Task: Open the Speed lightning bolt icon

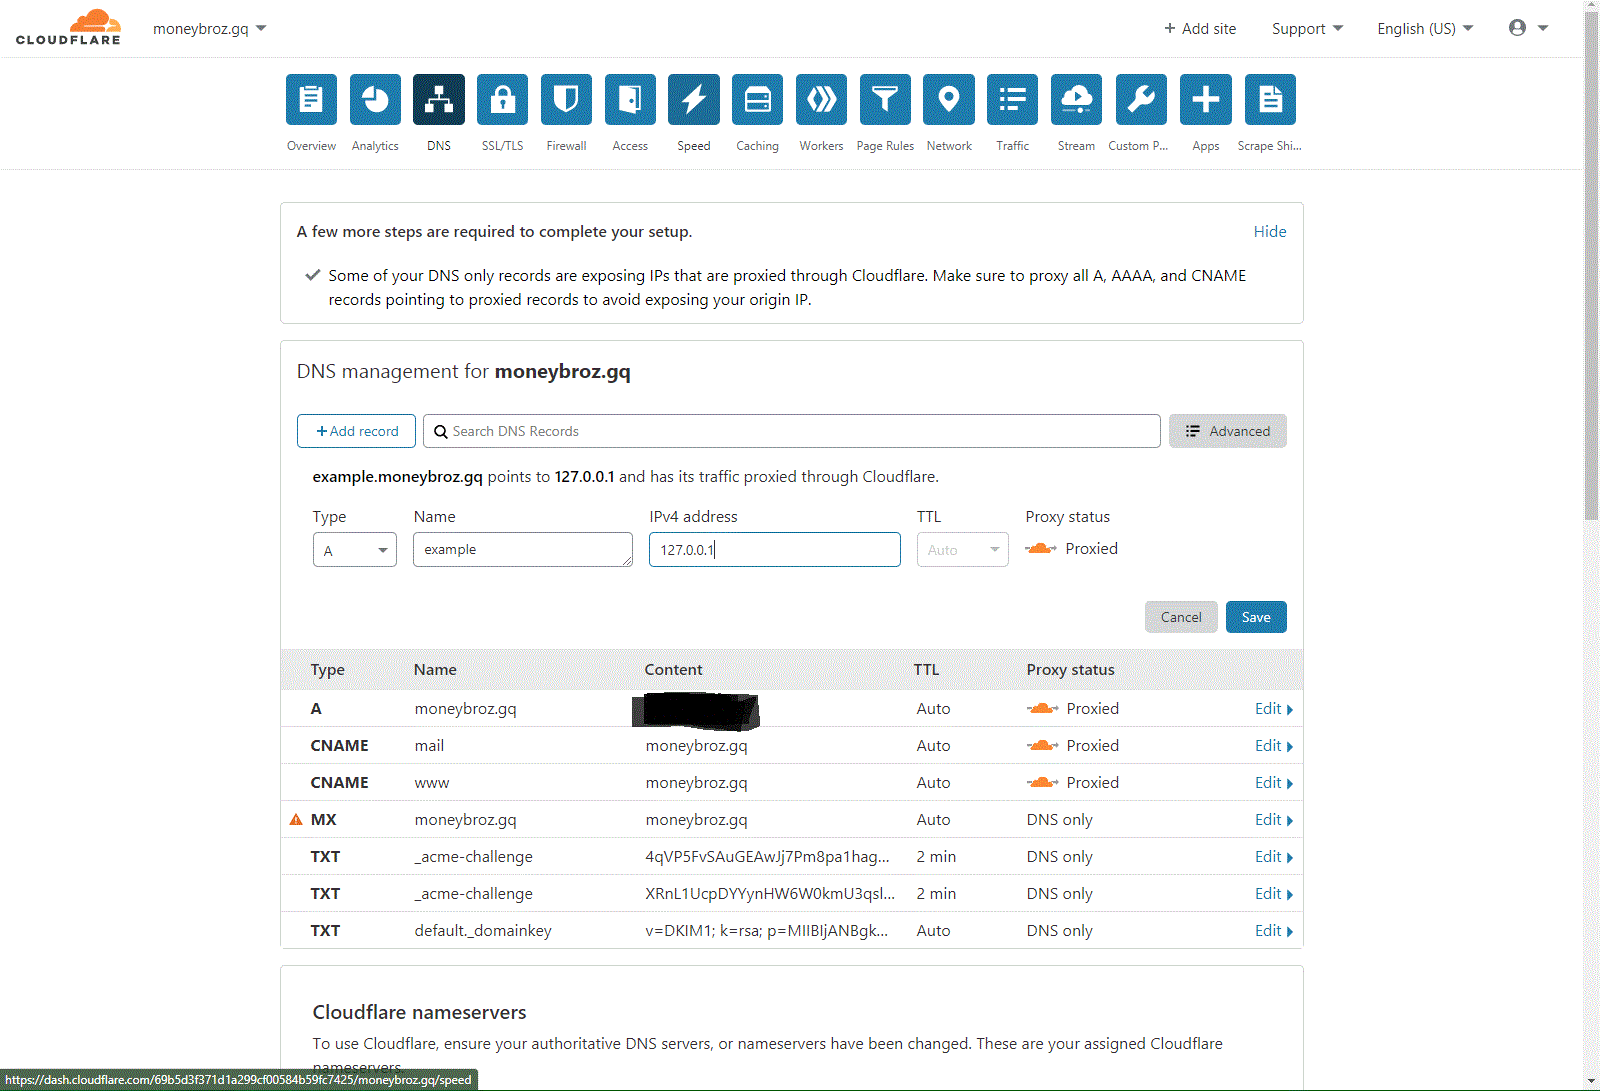Action: [694, 99]
